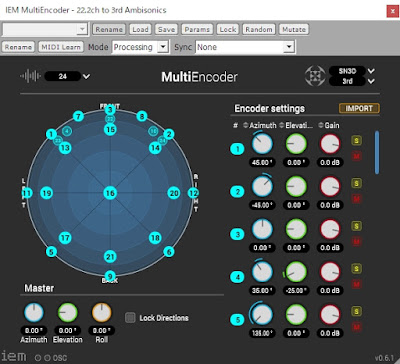This screenshot has width=400, height=364.
Task: Click the OSC status indicator
Action: click(51, 358)
